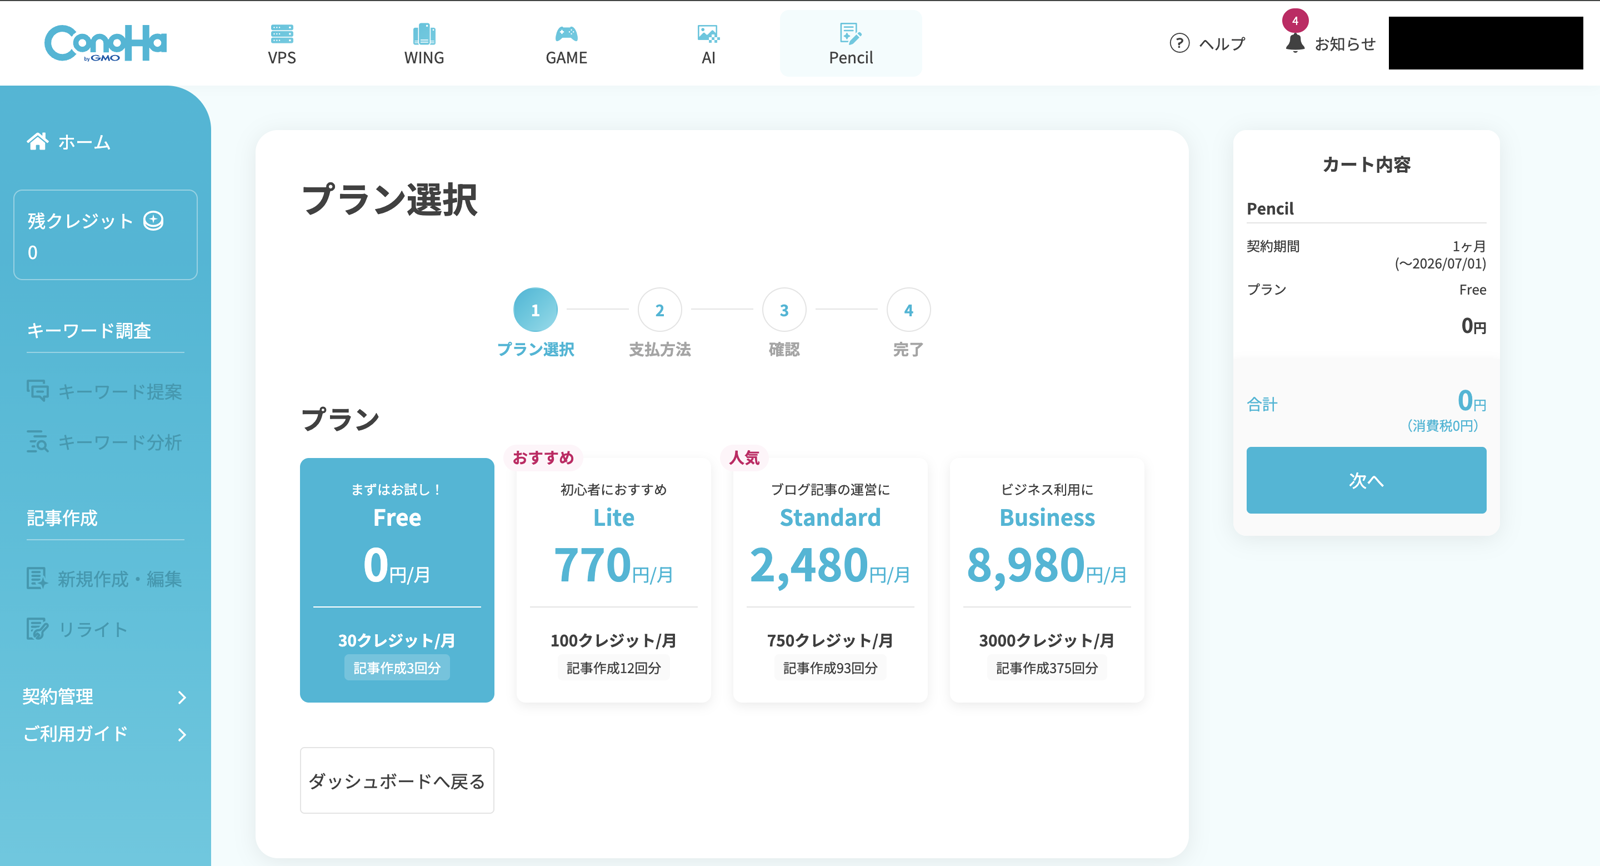Click 750クレジット/月 text
The image size is (1600, 866).
click(x=830, y=640)
